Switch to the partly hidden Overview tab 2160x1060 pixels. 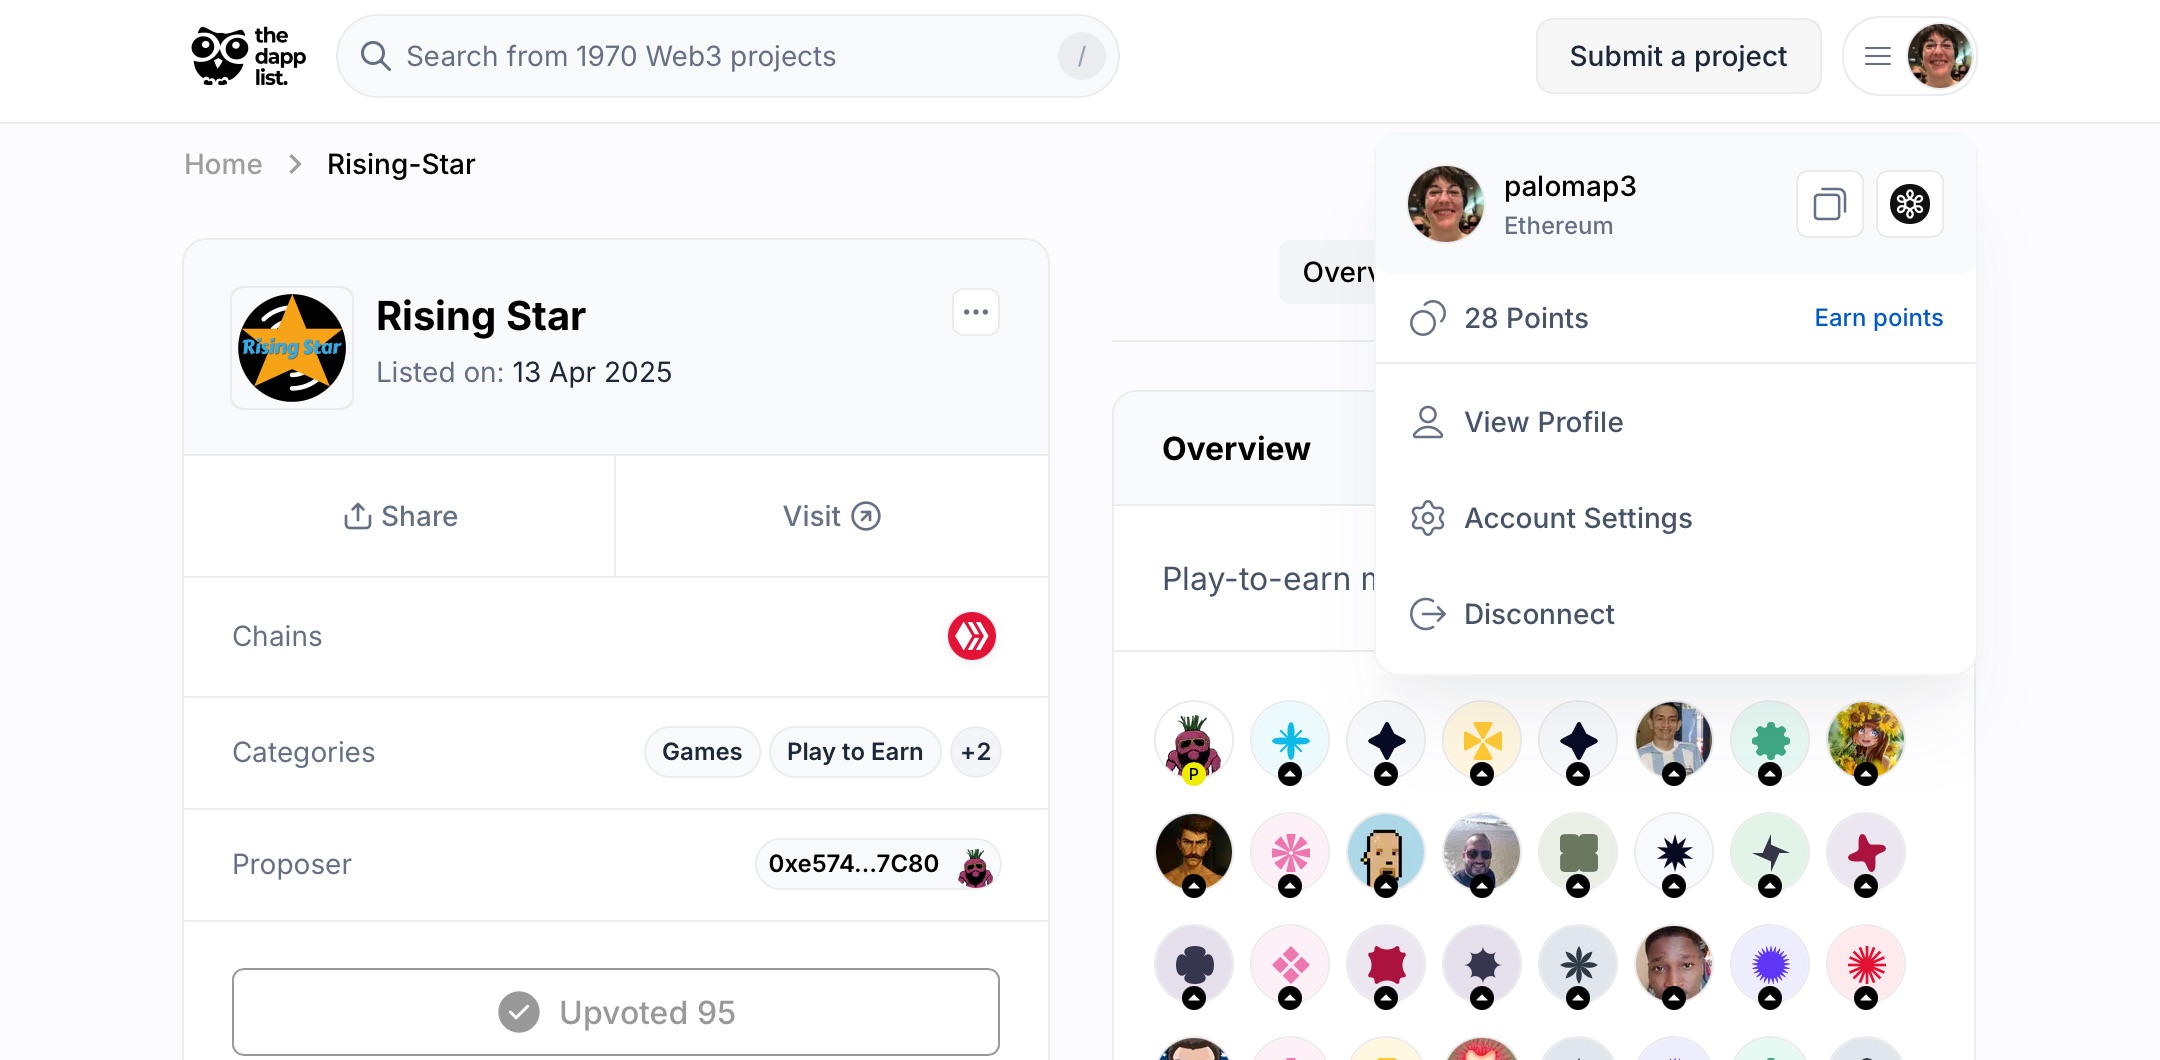coord(1328,272)
